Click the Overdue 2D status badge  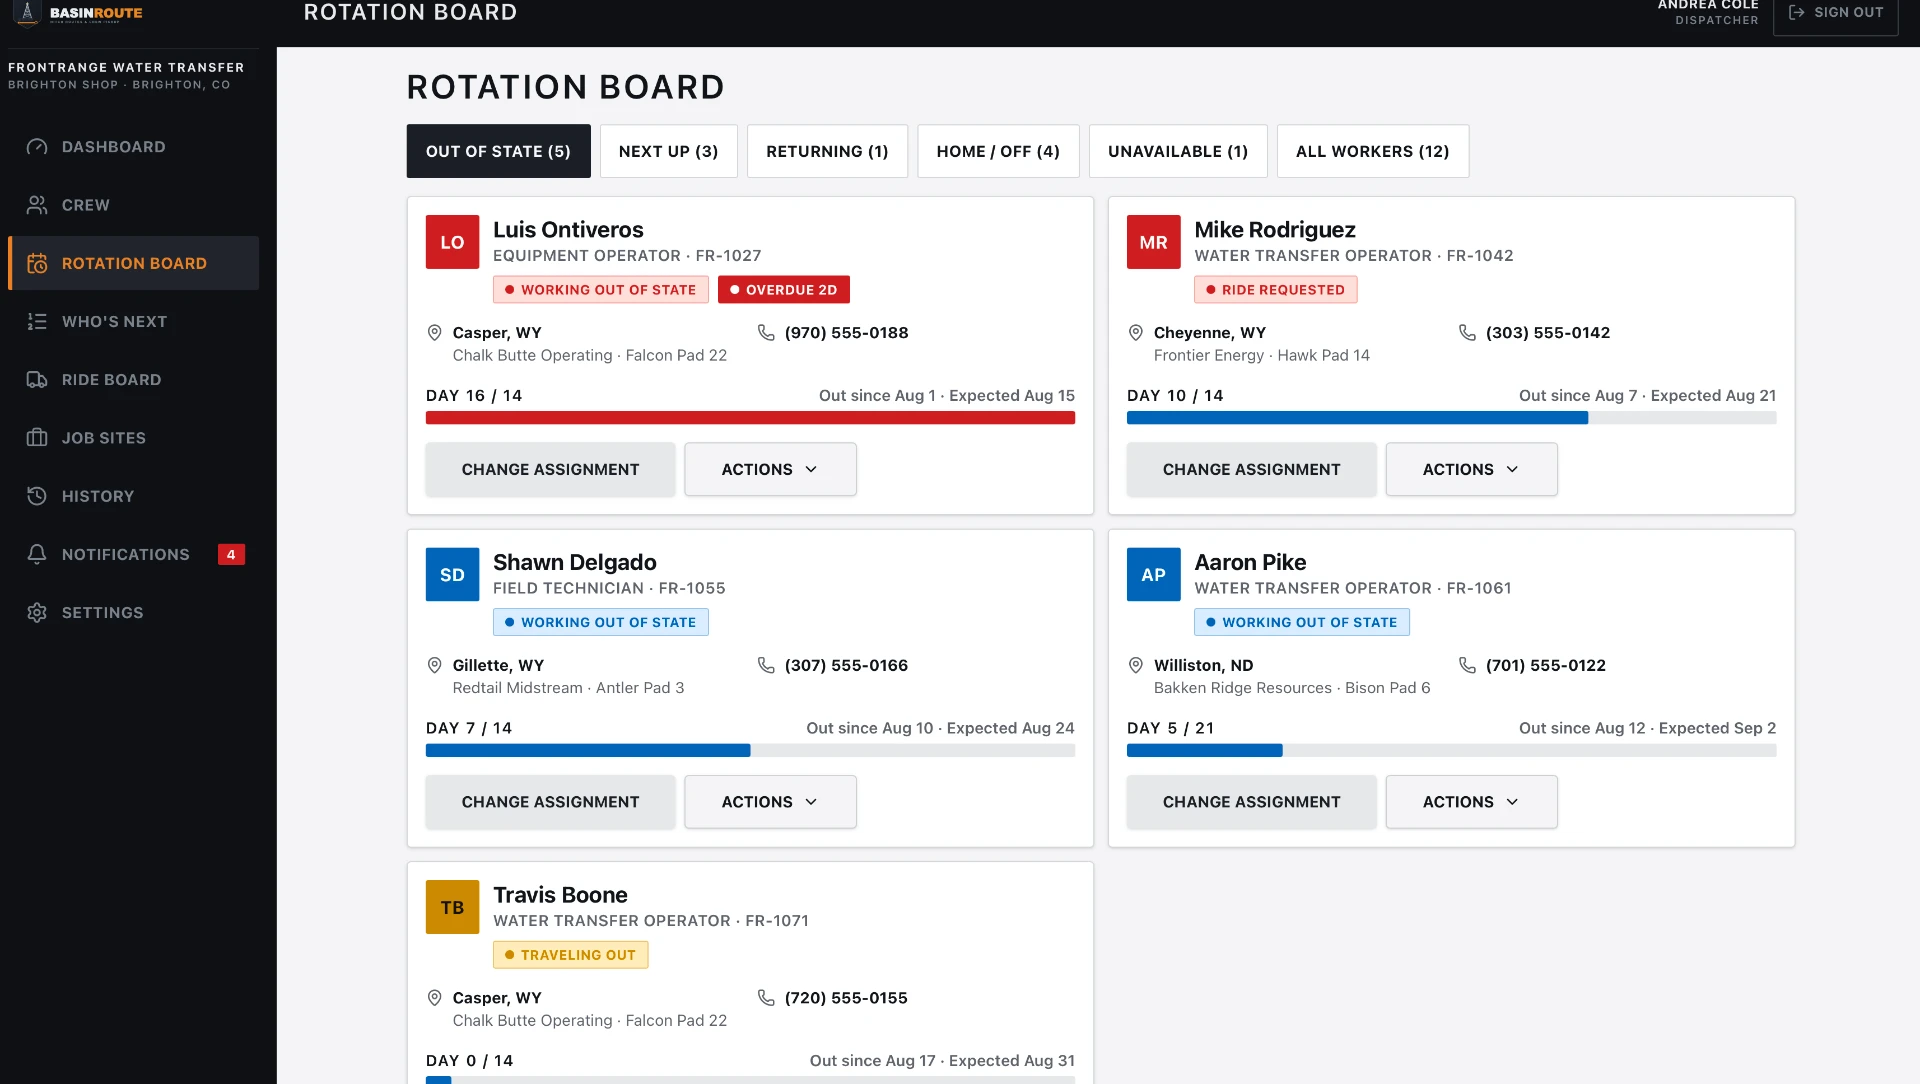point(783,290)
